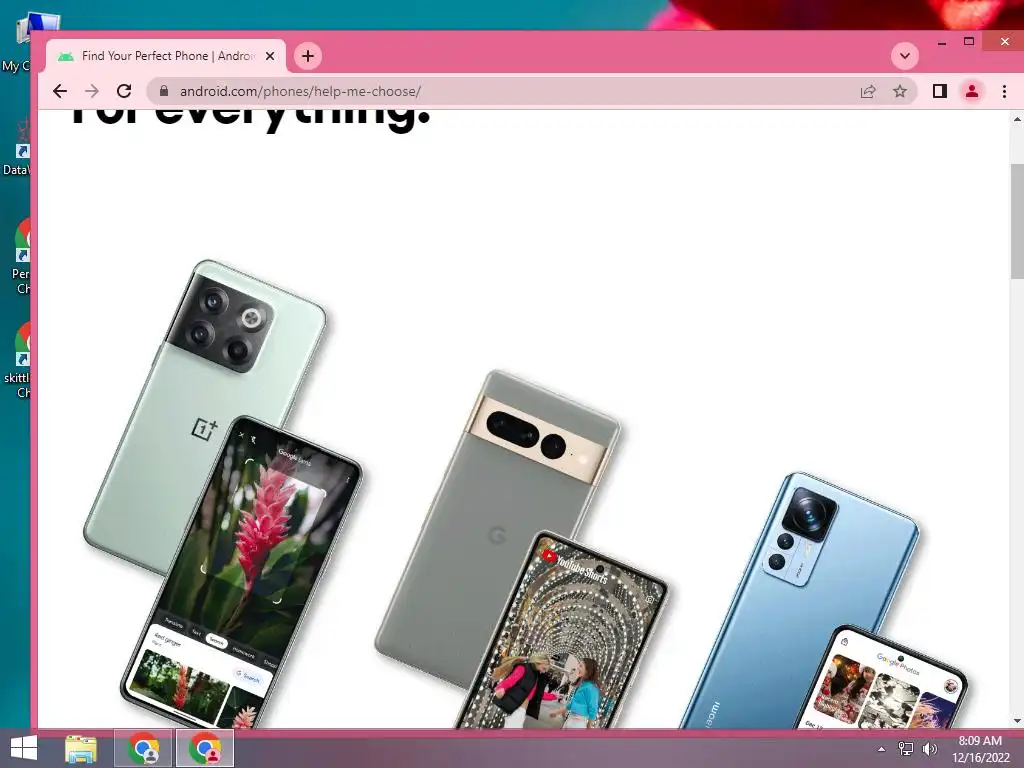Open the volume tray control
Image resolution: width=1024 pixels, height=768 pixels.
click(x=930, y=749)
